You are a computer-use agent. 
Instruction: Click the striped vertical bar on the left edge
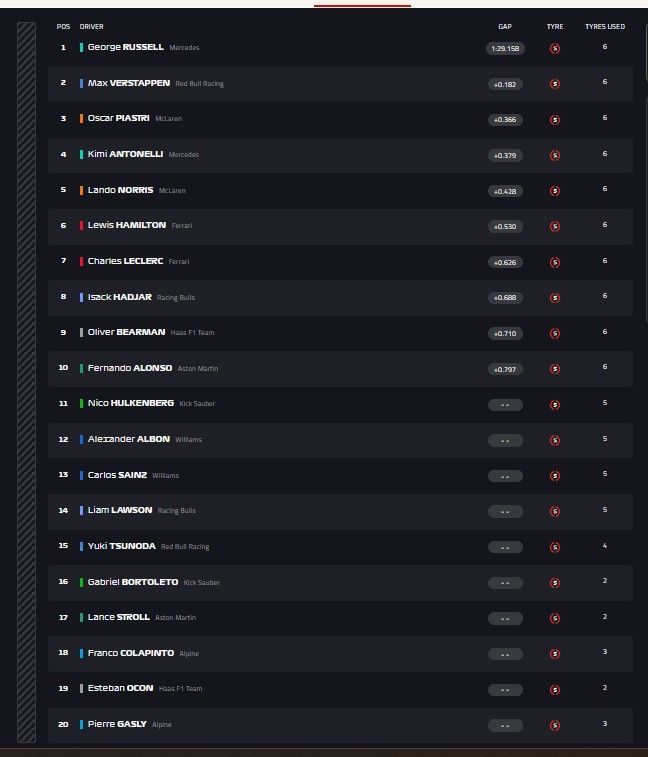pyautogui.click(x=27, y=382)
